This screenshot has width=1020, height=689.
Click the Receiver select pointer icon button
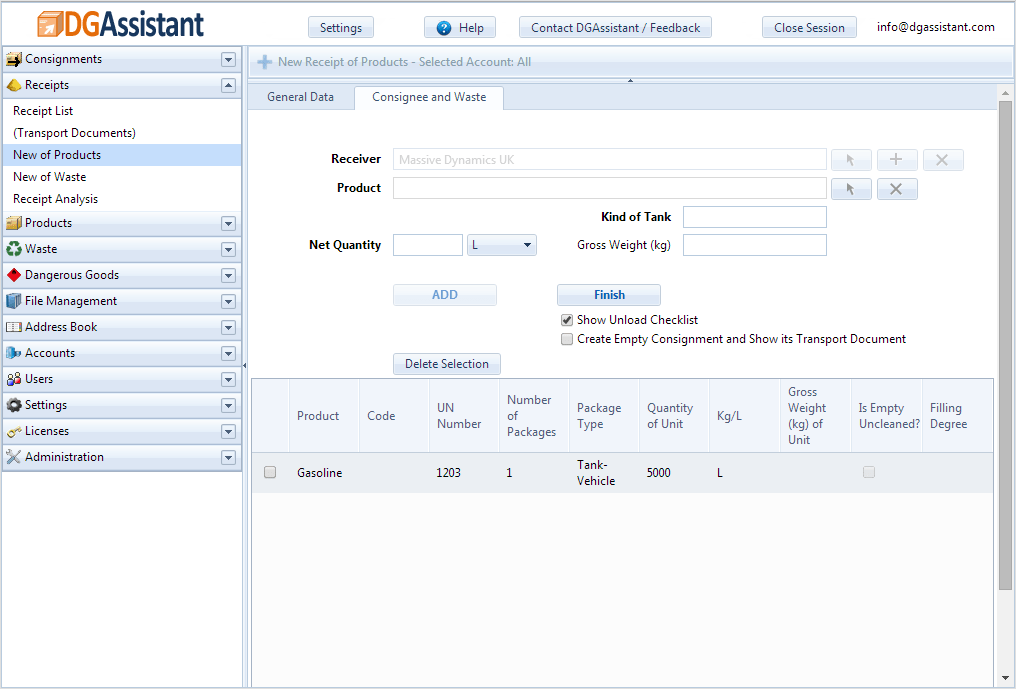(851, 160)
